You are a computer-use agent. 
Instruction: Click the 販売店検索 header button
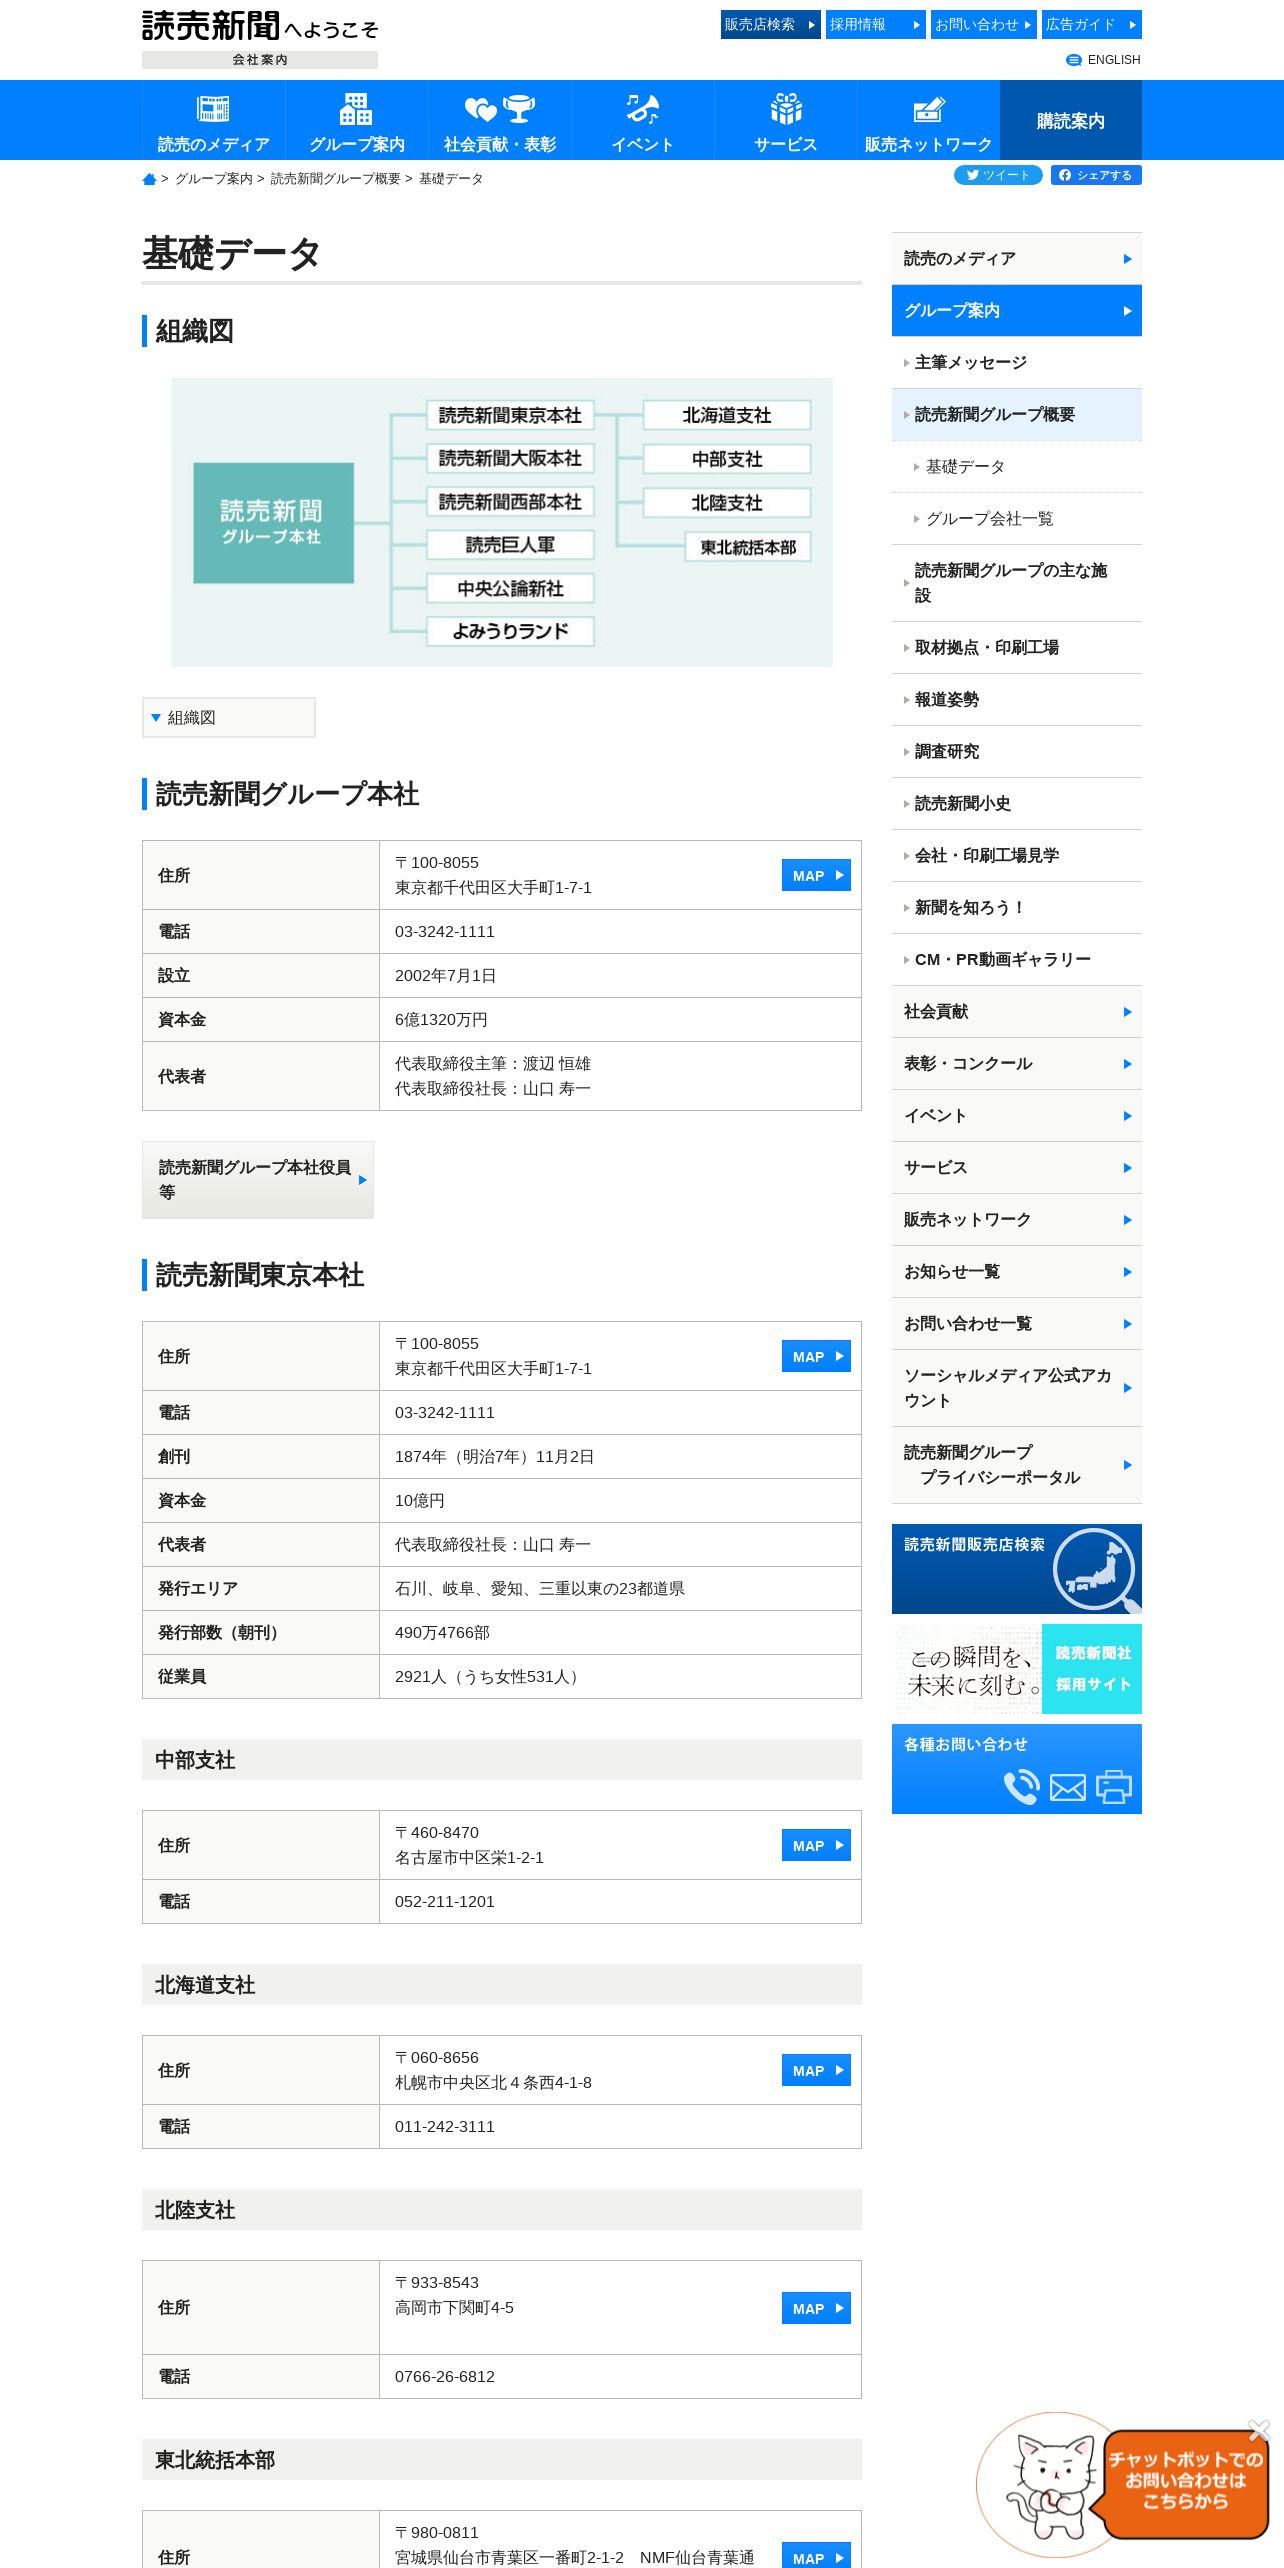click(x=770, y=24)
